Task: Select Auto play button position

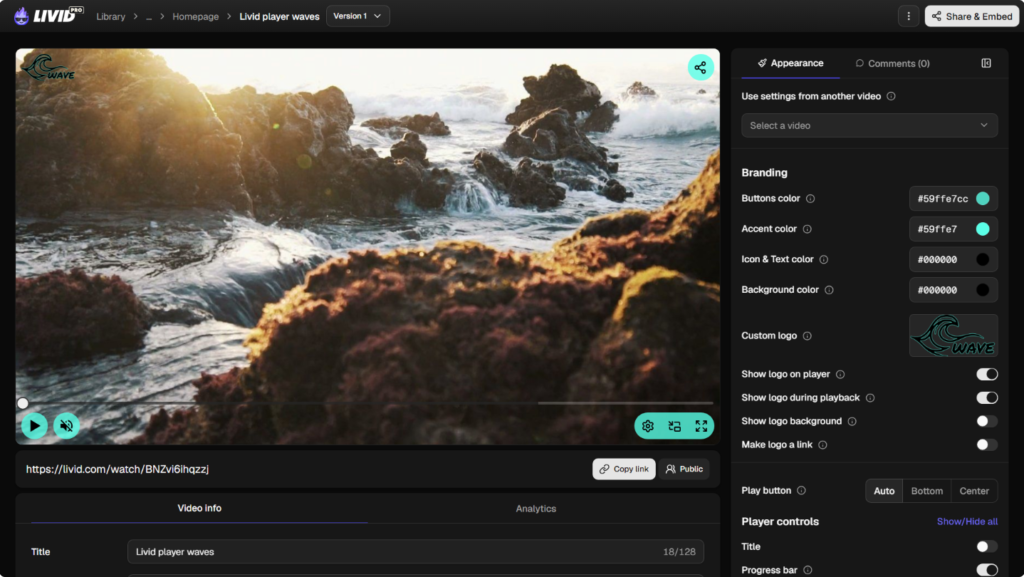Action: pos(884,491)
